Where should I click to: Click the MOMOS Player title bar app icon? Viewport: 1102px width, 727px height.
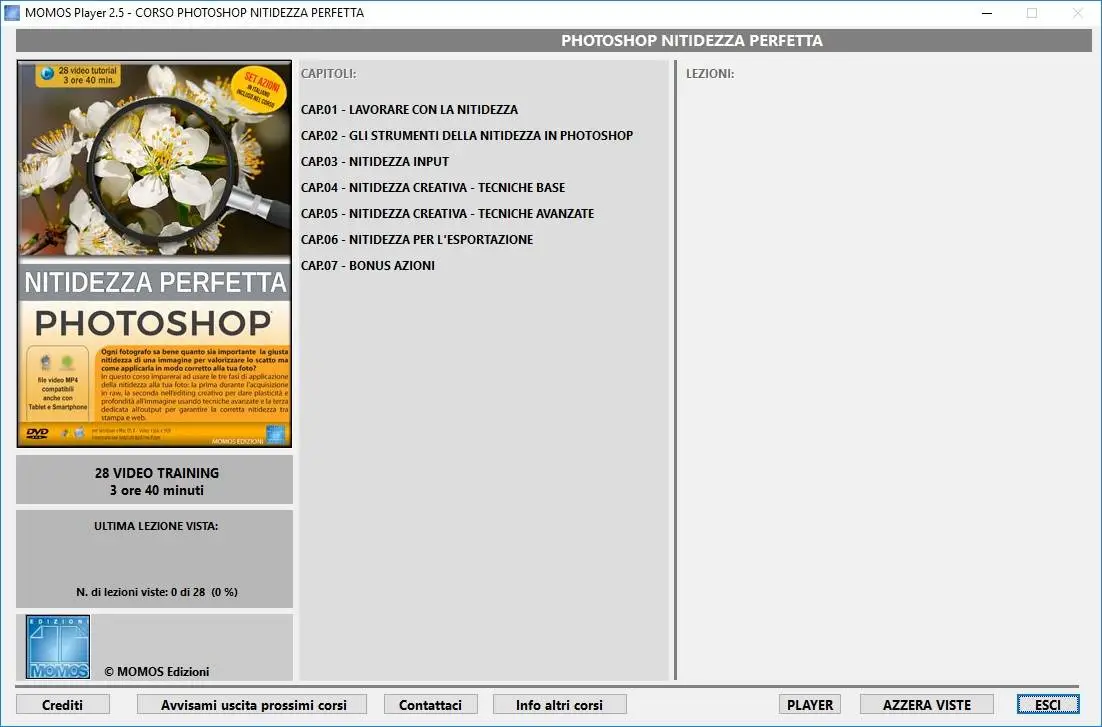coord(12,13)
